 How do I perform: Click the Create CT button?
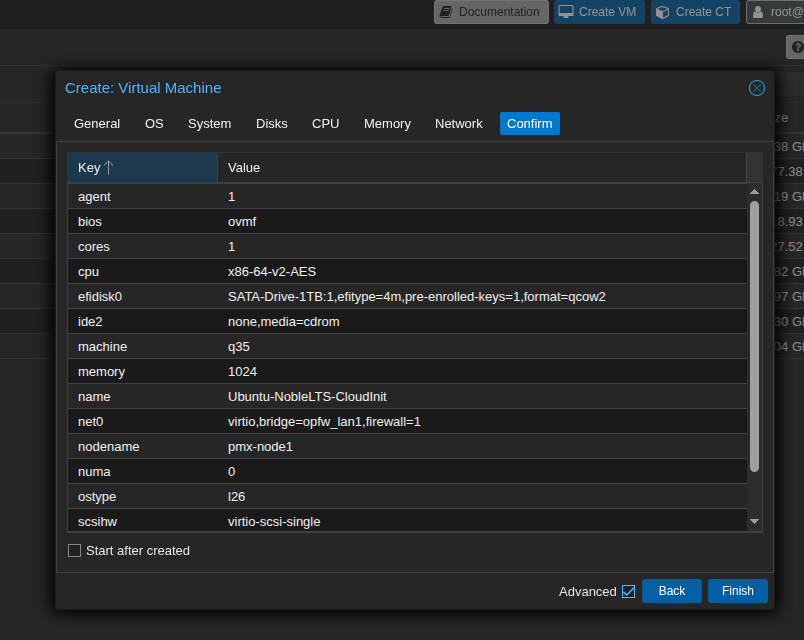[695, 12]
